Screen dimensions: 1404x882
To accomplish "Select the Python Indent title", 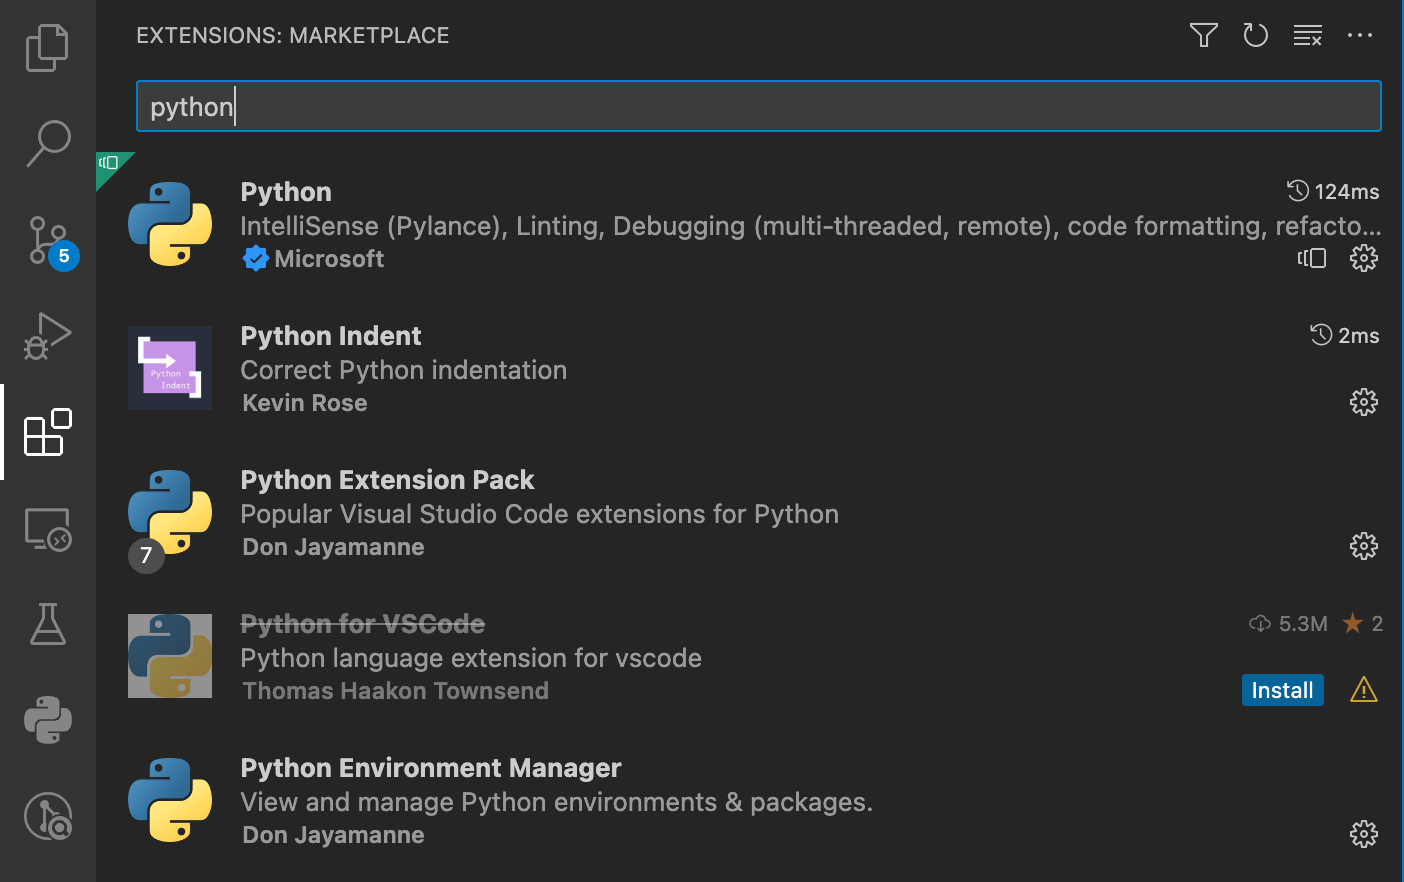I will click(x=331, y=336).
